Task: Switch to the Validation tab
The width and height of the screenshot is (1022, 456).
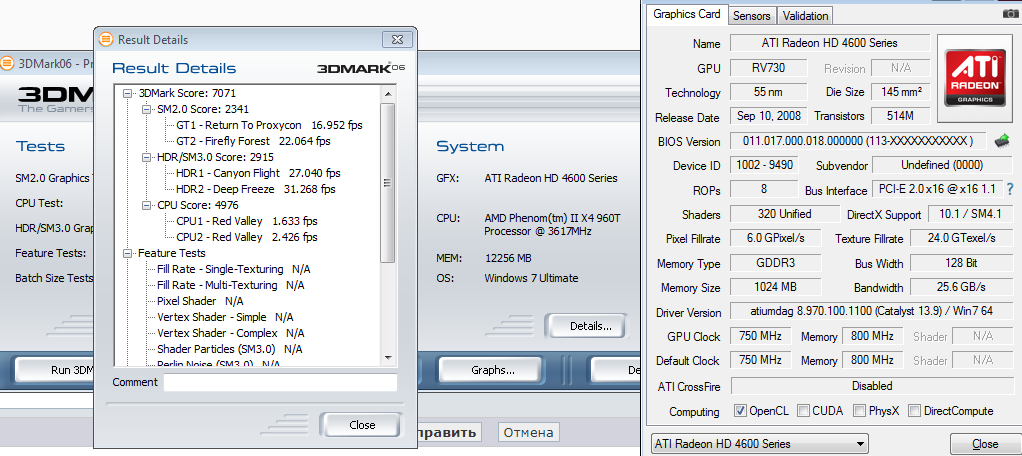Action: click(x=805, y=16)
